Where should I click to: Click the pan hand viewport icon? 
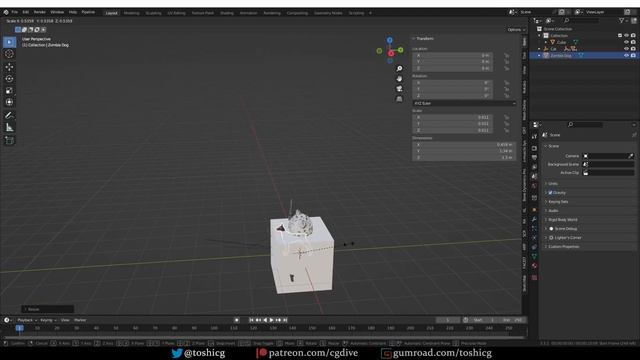coord(399,78)
